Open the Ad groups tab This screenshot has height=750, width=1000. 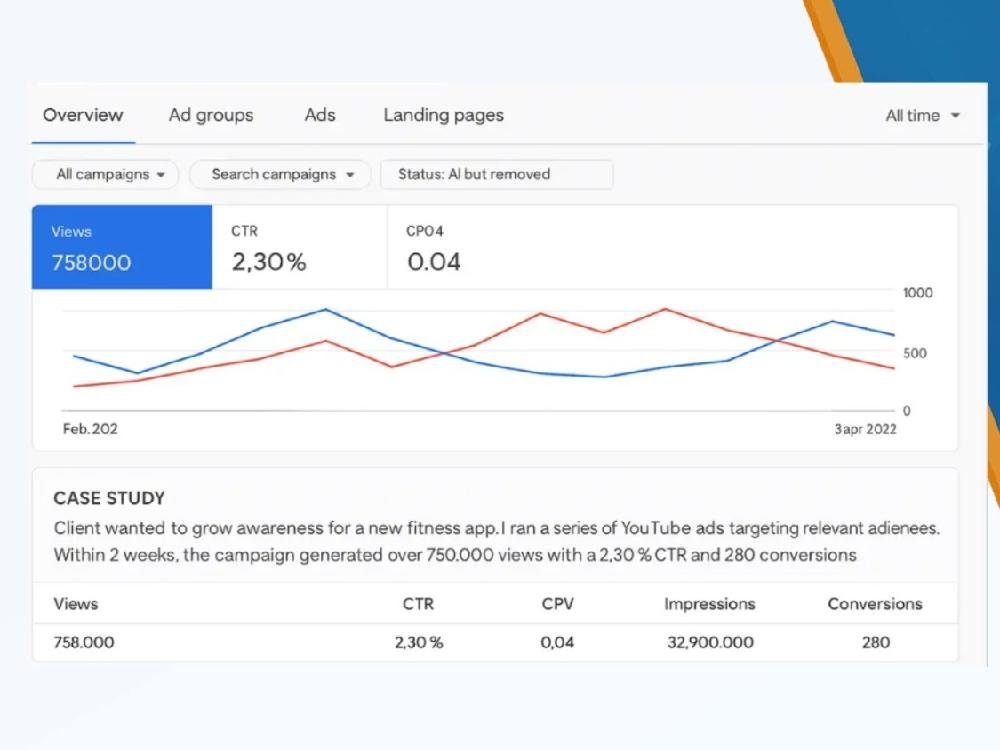tap(211, 115)
